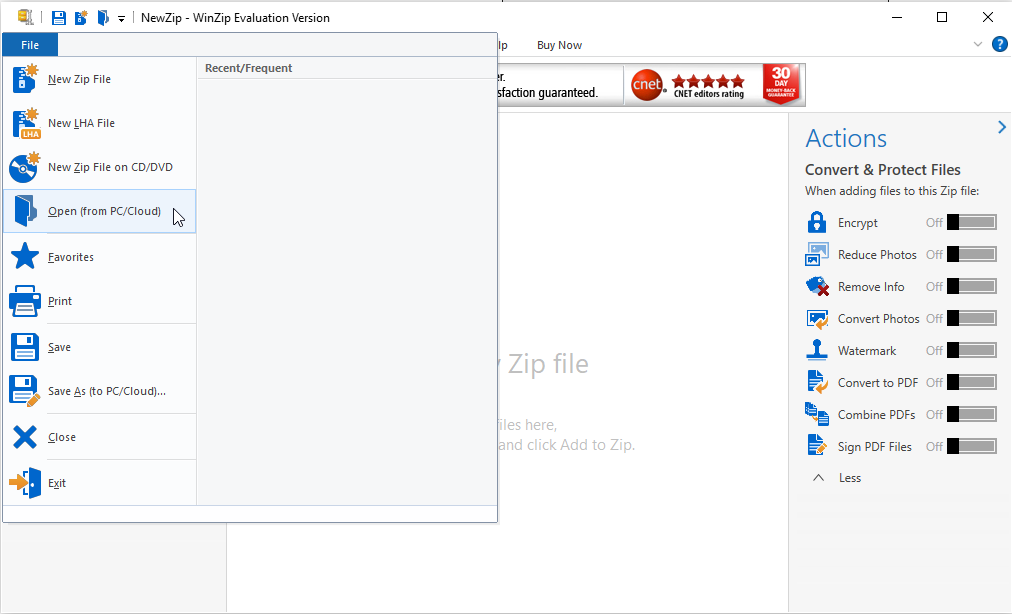Click the Watermark label
This screenshot has height=614, width=1012.
tap(867, 351)
